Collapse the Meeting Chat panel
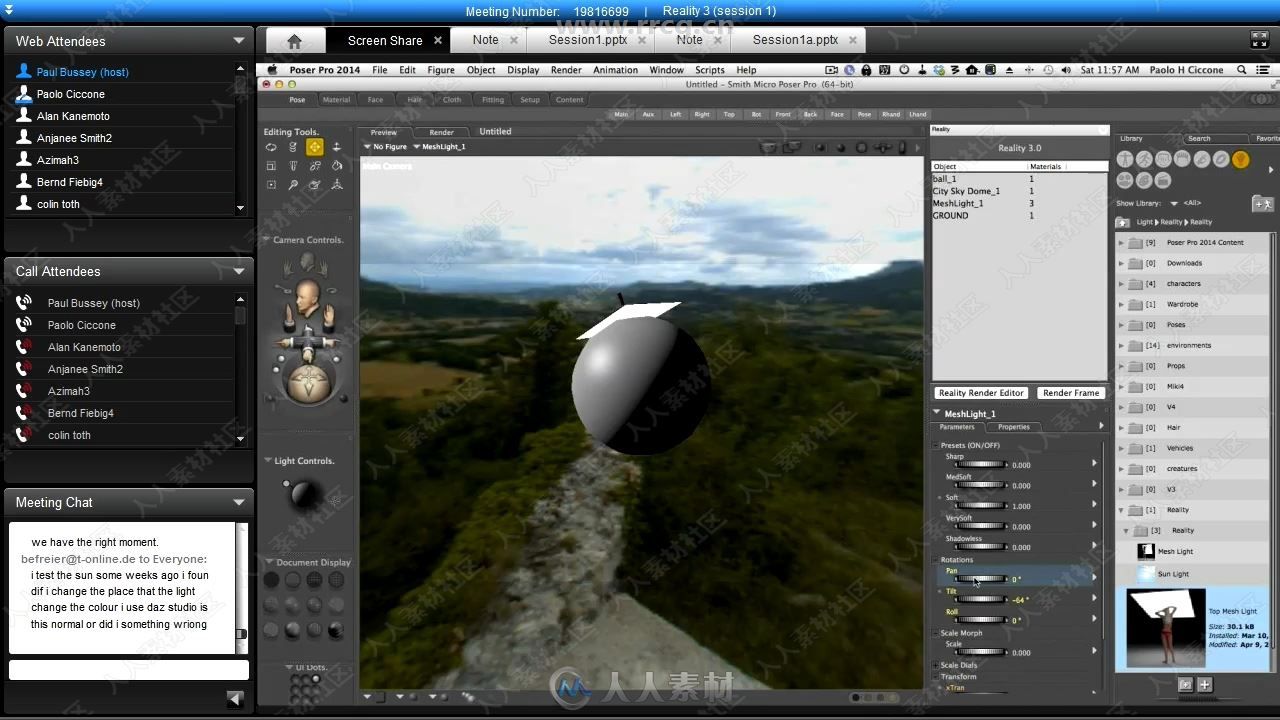The height and width of the screenshot is (720, 1280). tap(239, 502)
